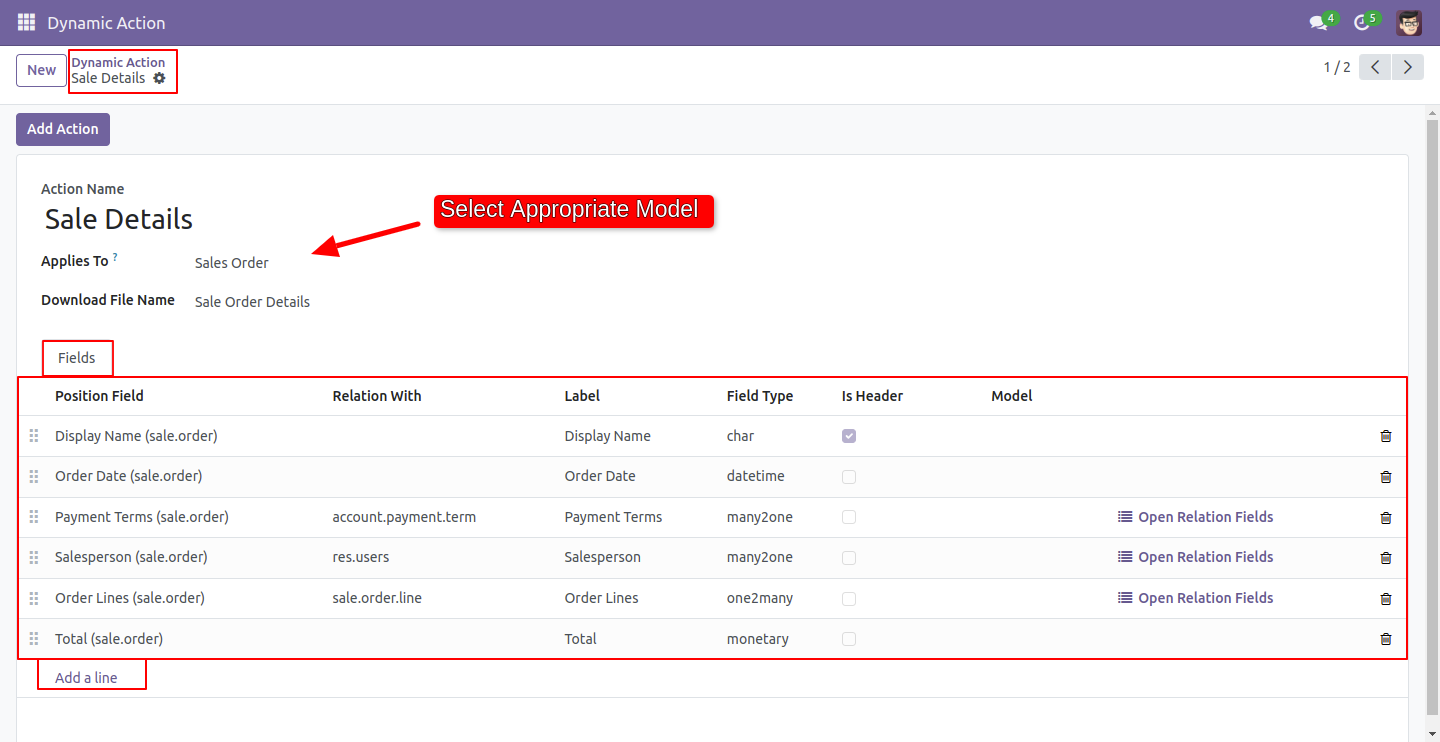
Task: Sort by Position Field column header
Action: pos(99,396)
